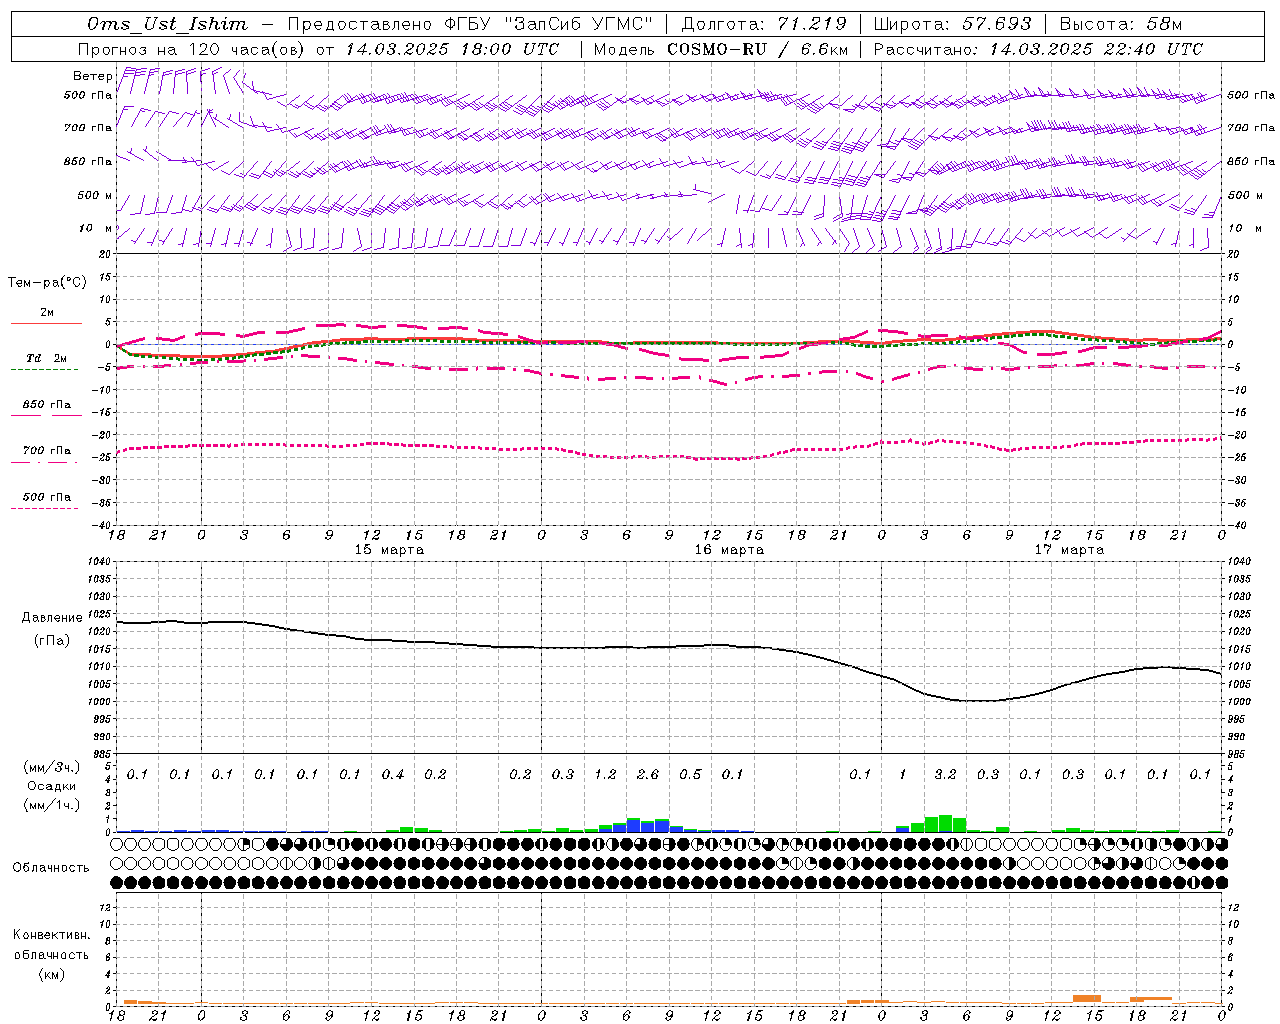The image size is (1280, 1024).
Task: Click the 17 марта date label
Action: 1069,550
